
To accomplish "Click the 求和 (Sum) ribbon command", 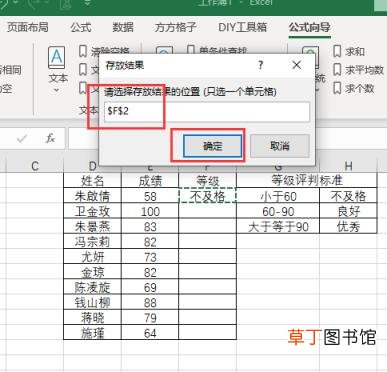I will point(349,52).
